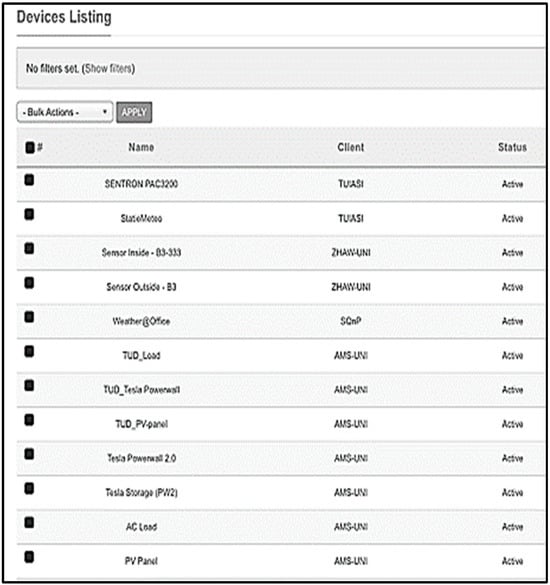Toggle the select-all checkbox in header

29,147
